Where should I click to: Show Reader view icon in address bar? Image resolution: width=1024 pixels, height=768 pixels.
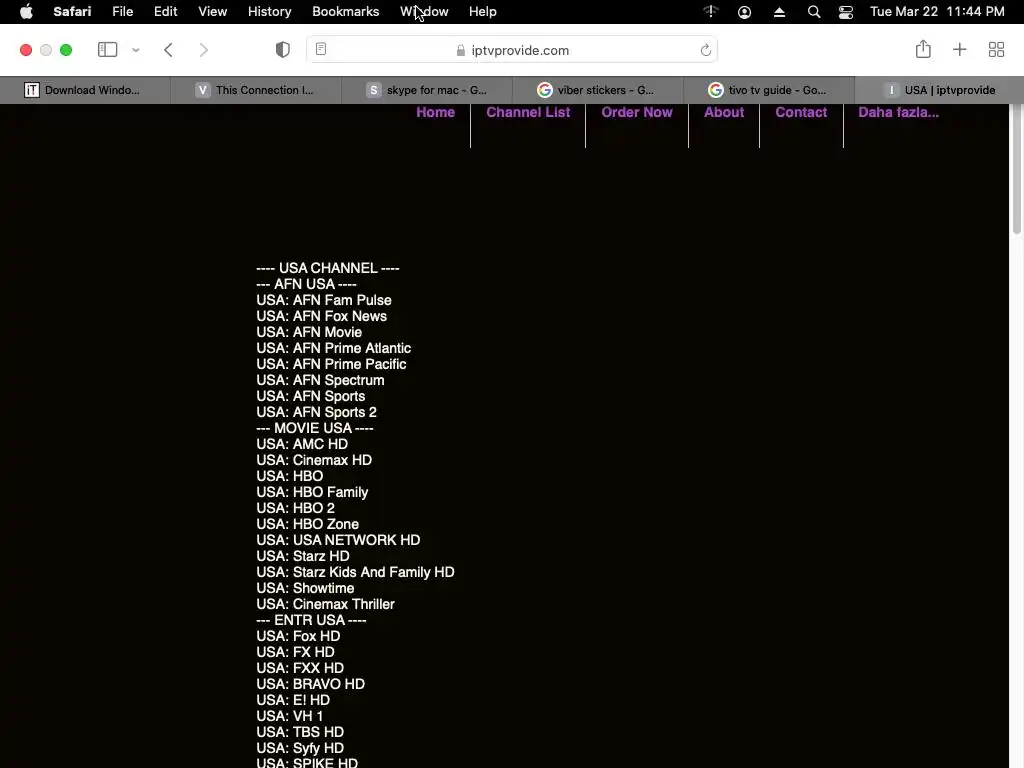click(x=321, y=49)
